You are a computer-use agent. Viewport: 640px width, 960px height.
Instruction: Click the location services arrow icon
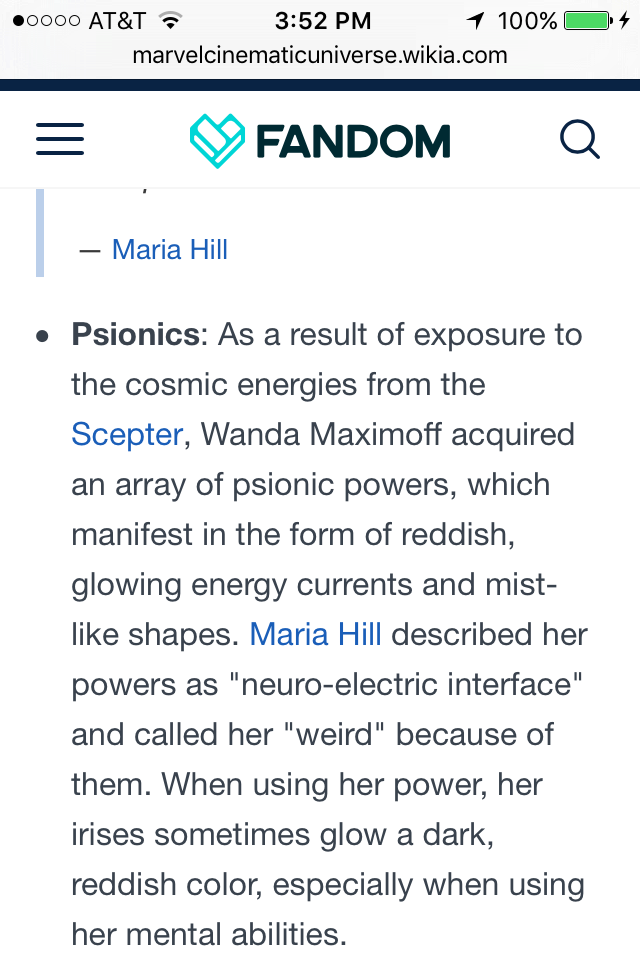(x=475, y=21)
